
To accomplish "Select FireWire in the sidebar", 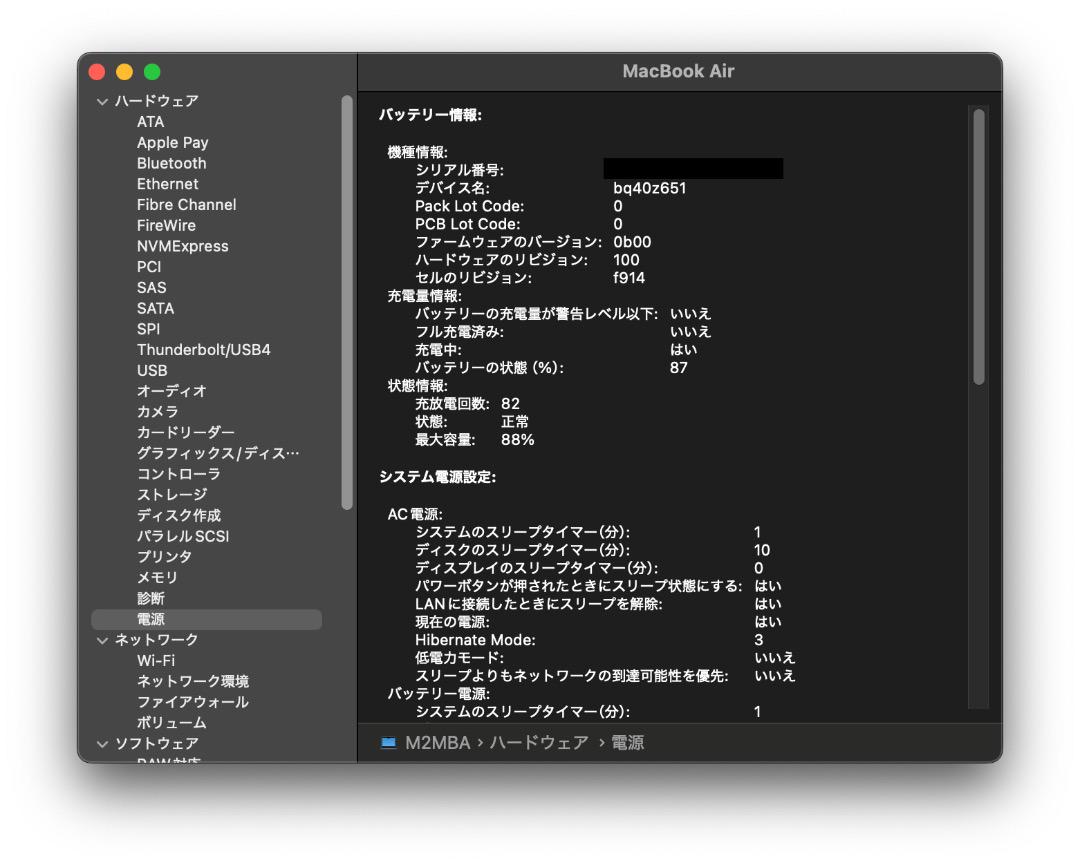I will [x=166, y=225].
